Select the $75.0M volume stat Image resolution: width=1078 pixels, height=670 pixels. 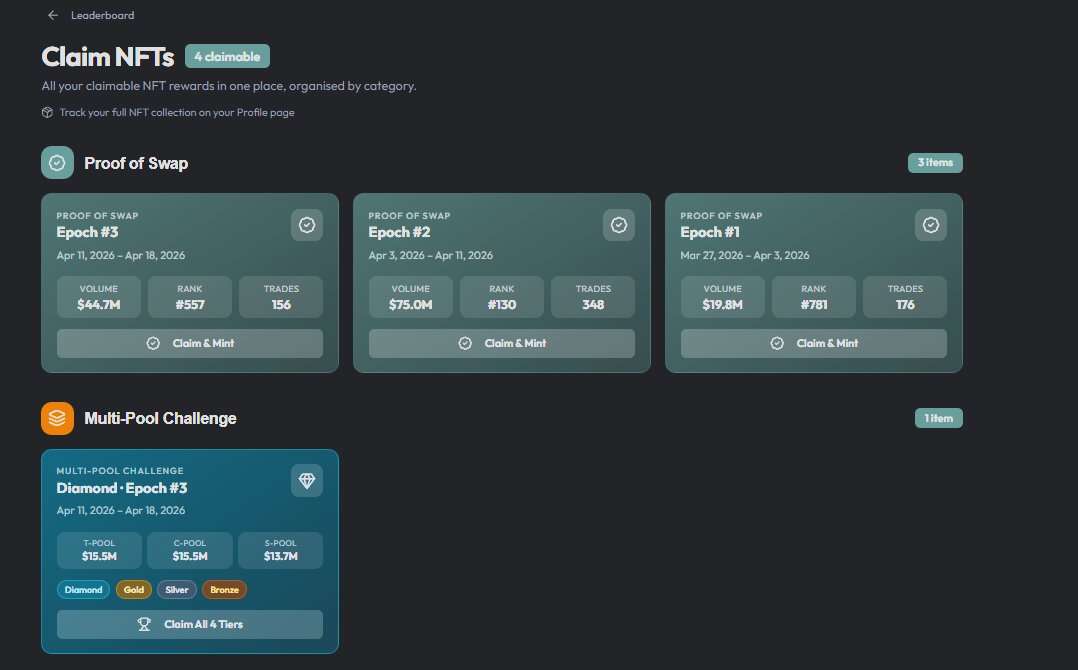click(x=411, y=297)
